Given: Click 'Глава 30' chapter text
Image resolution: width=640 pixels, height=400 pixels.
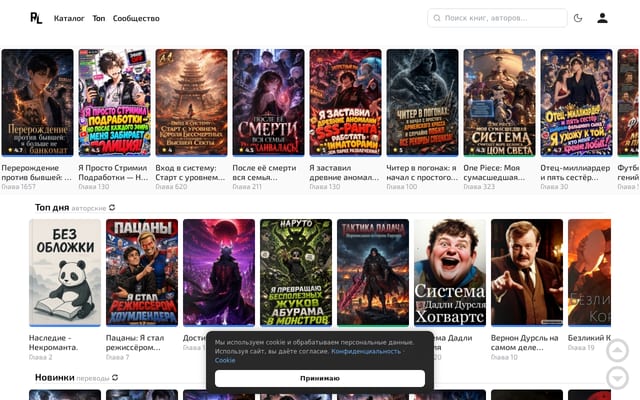Looking at the screenshot, I should [554, 187].
